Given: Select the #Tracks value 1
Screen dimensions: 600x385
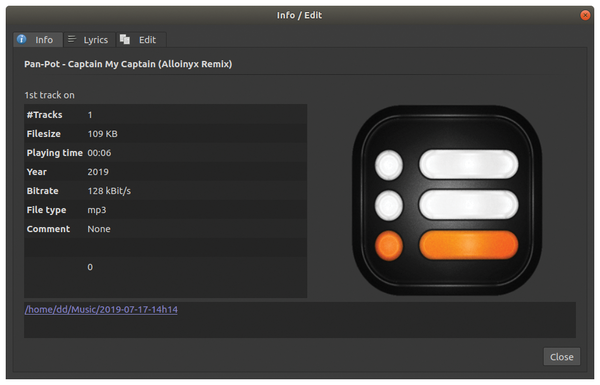Looking at the screenshot, I should pyautogui.click(x=90, y=115).
